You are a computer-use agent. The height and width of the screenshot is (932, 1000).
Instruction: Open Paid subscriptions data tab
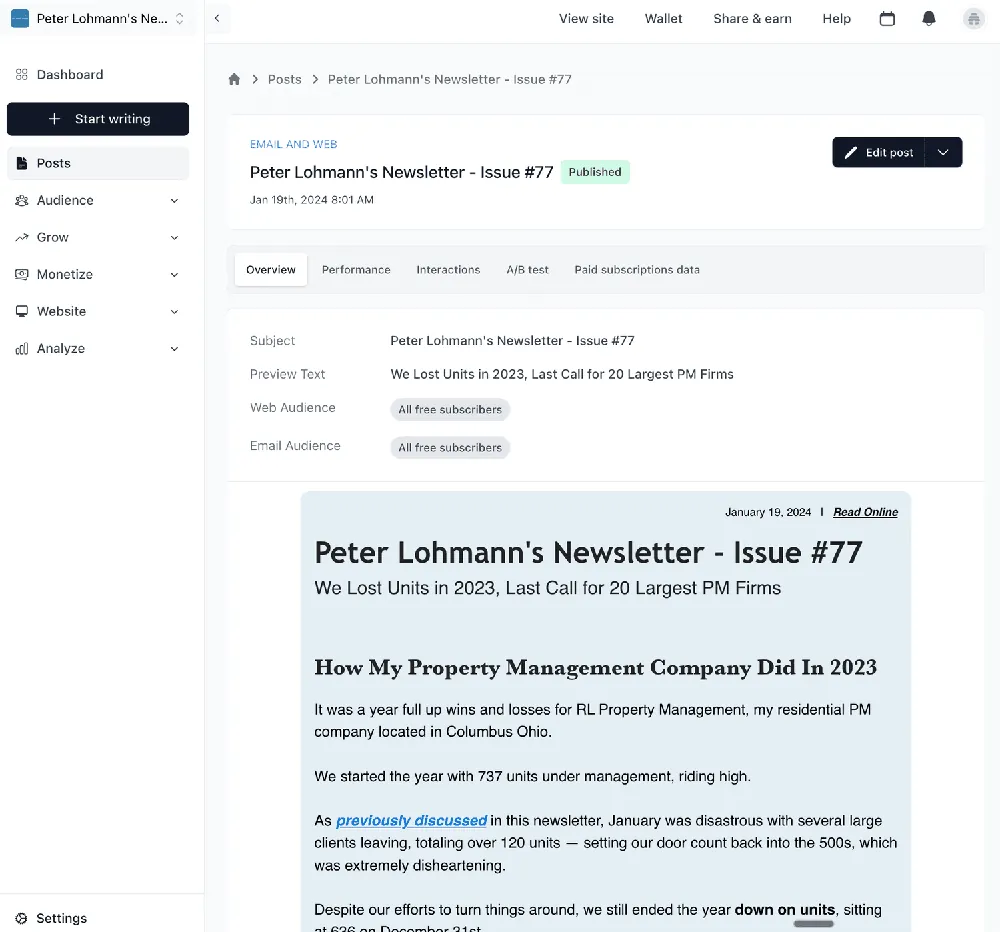pos(636,270)
